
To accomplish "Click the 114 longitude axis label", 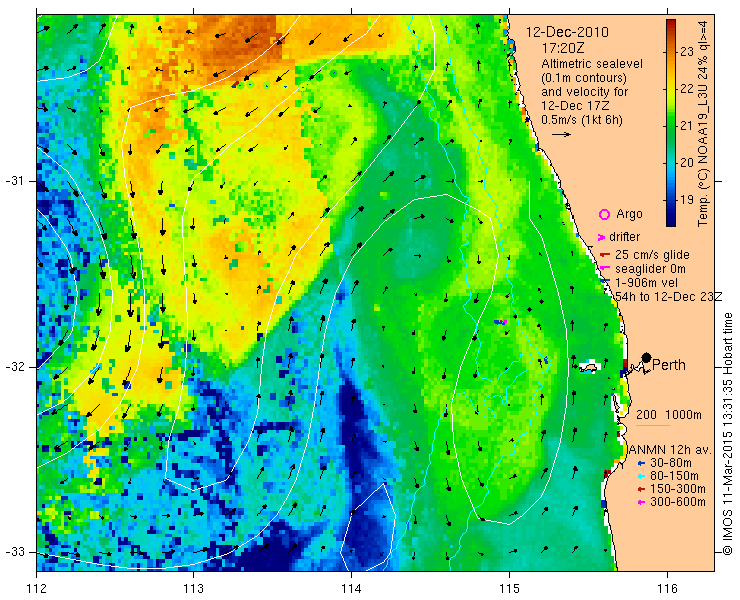I will 351,589.
